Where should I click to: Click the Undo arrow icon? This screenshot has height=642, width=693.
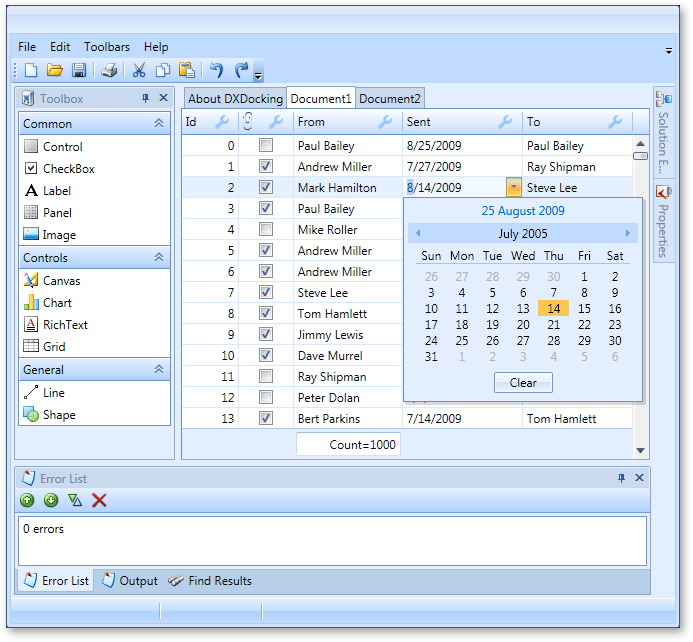(x=216, y=70)
